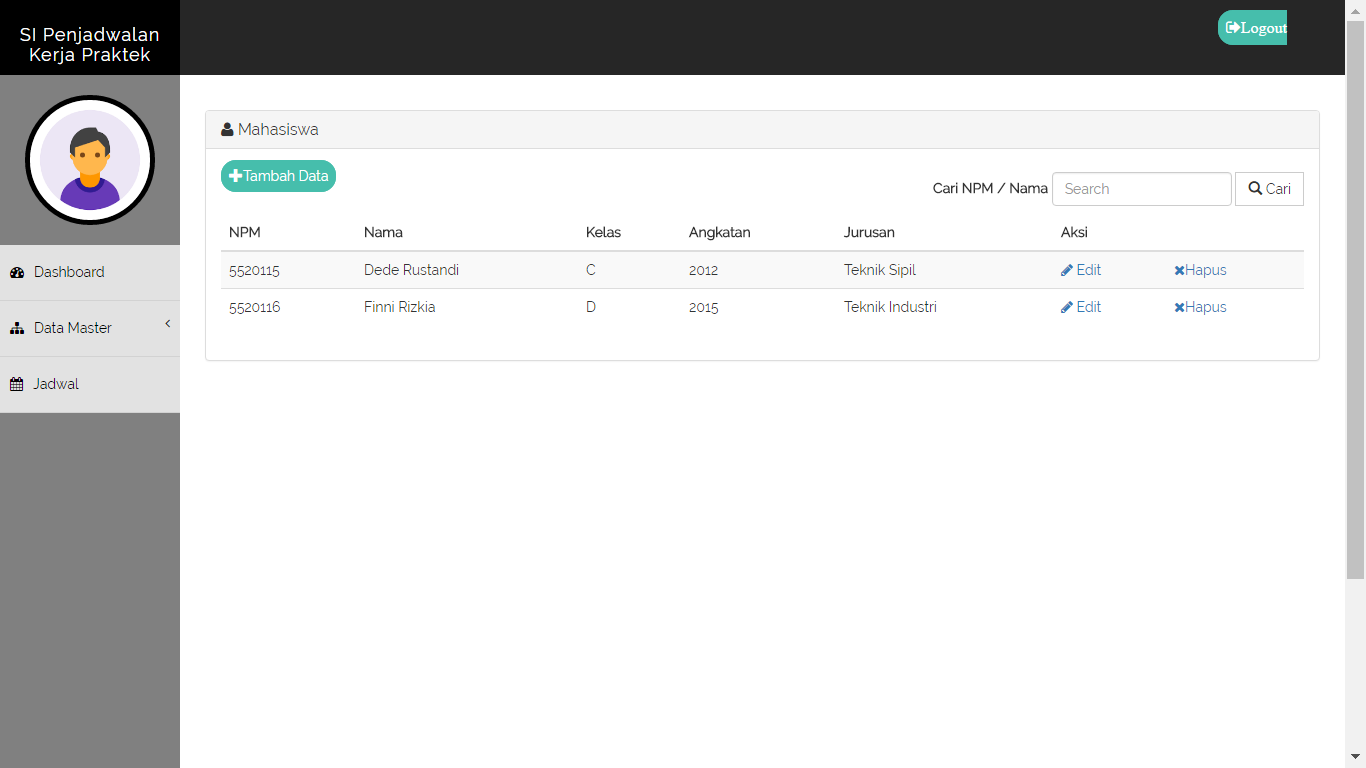Click pencil icon for Dede Rustandi row
The width and height of the screenshot is (1366, 768).
click(1067, 270)
